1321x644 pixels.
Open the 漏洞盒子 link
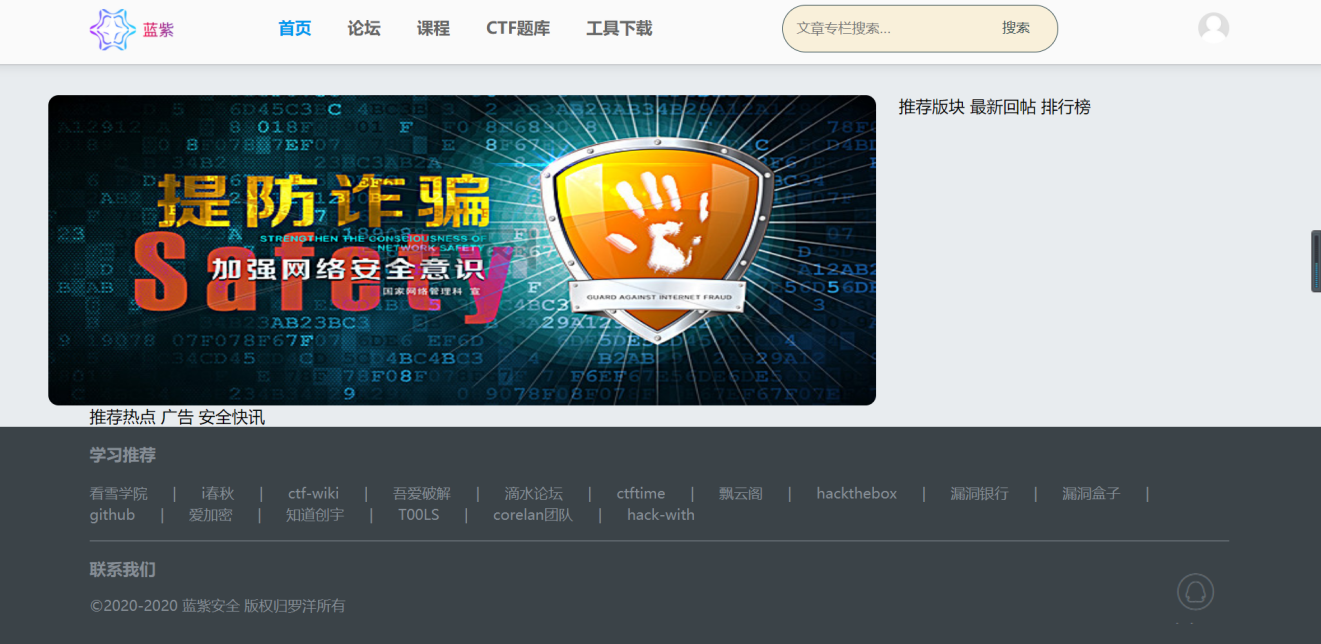tap(1090, 493)
